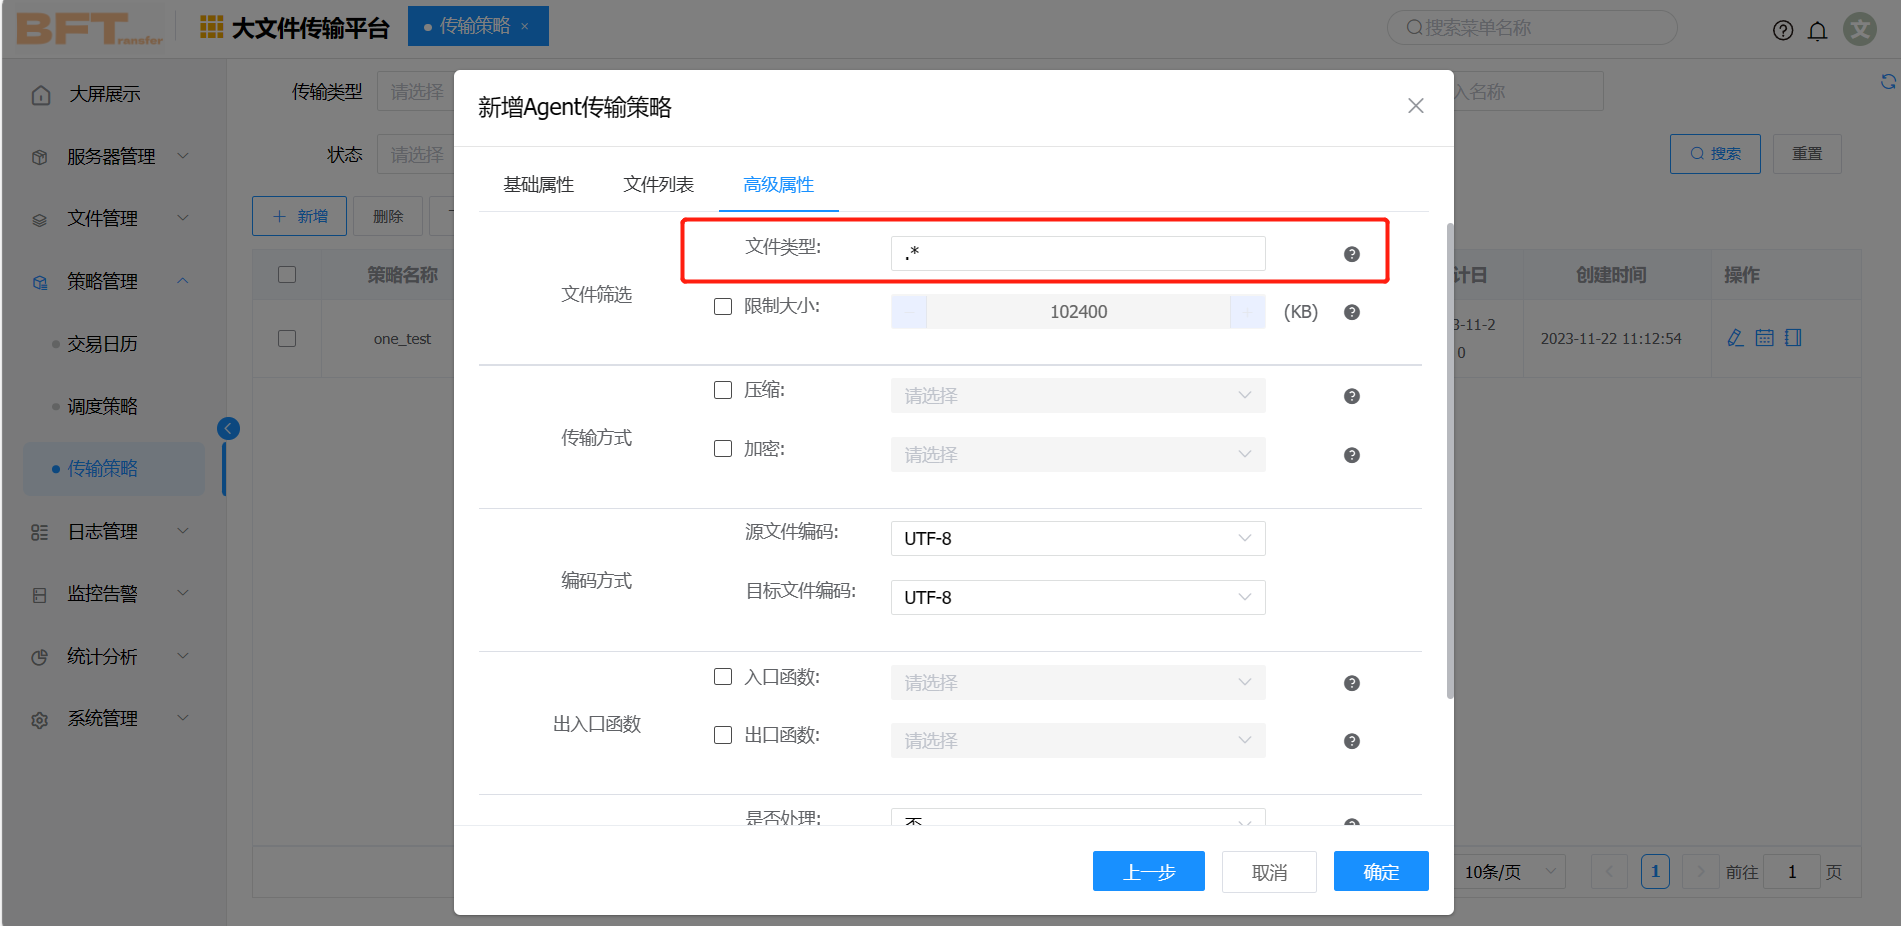1901x926 pixels.
Task: Click the dialog's vertical scrollbar
Action: pyautogui.click(x=1449, y=460)
